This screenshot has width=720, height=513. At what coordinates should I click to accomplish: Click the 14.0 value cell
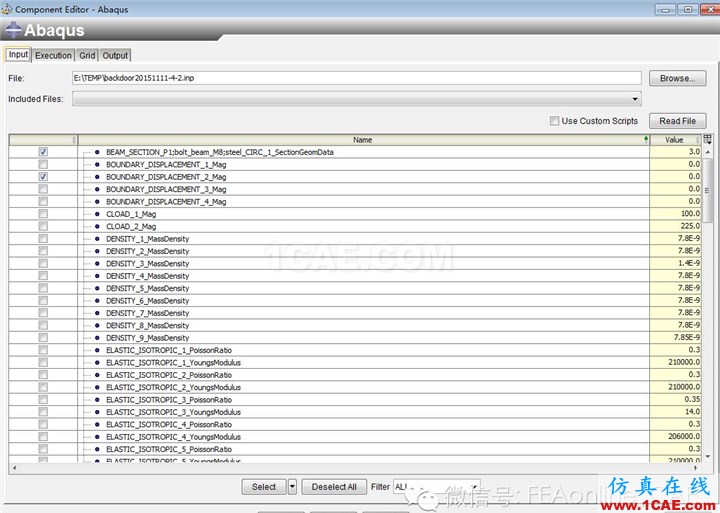pyautogui.click(x=675, y=412)
